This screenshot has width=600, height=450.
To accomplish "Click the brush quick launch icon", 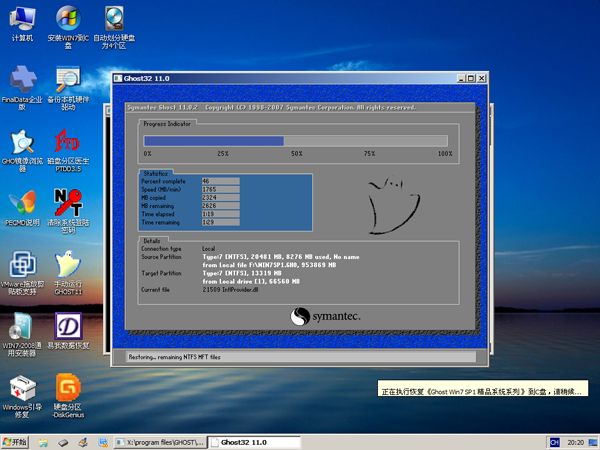I will click(x=83, y=443).
